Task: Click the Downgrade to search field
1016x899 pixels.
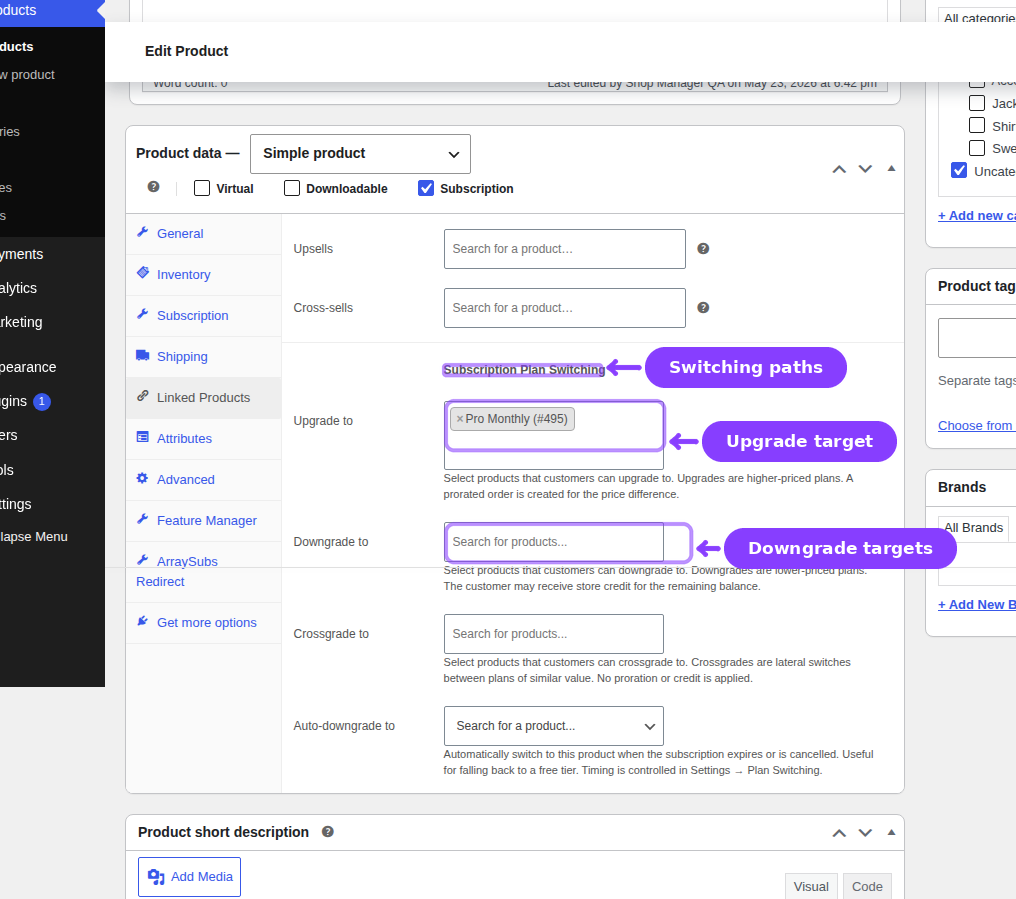Action: click(x=554, y=542)
